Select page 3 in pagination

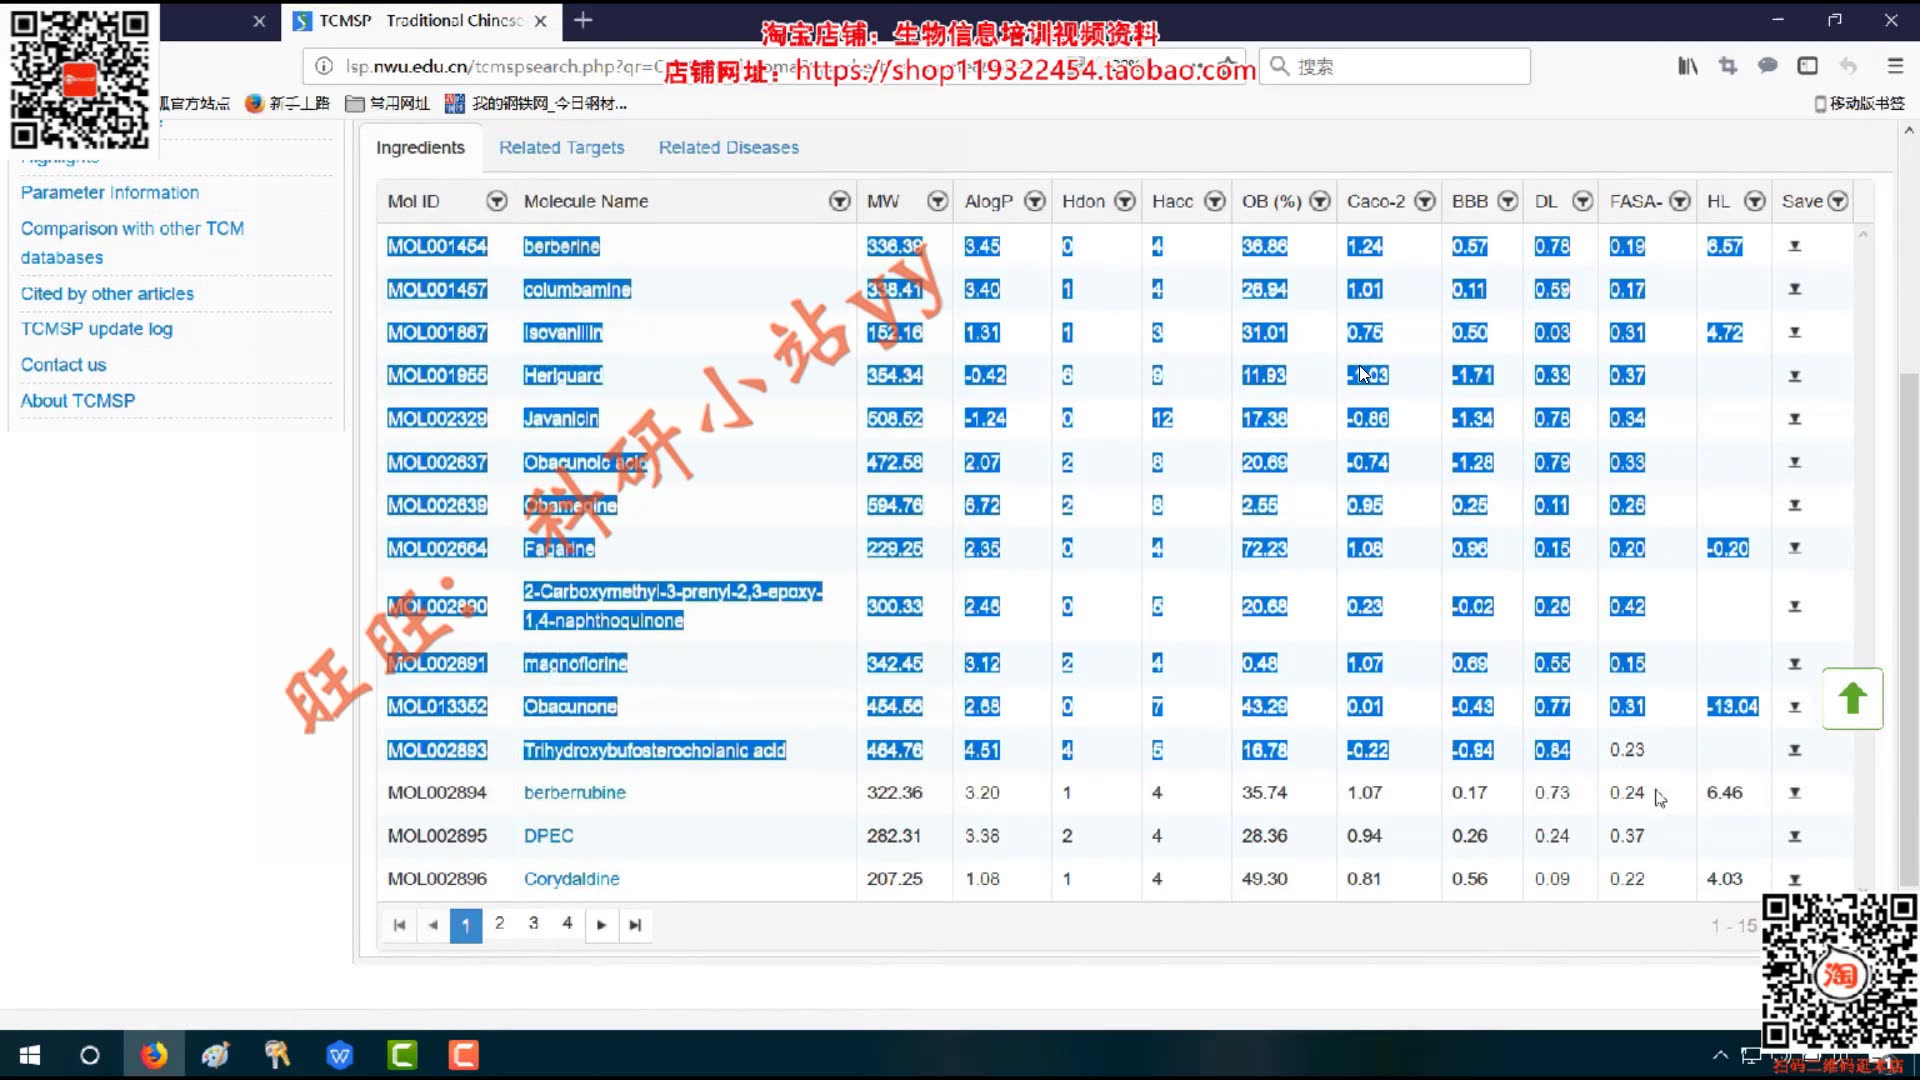tap(533, 923)
